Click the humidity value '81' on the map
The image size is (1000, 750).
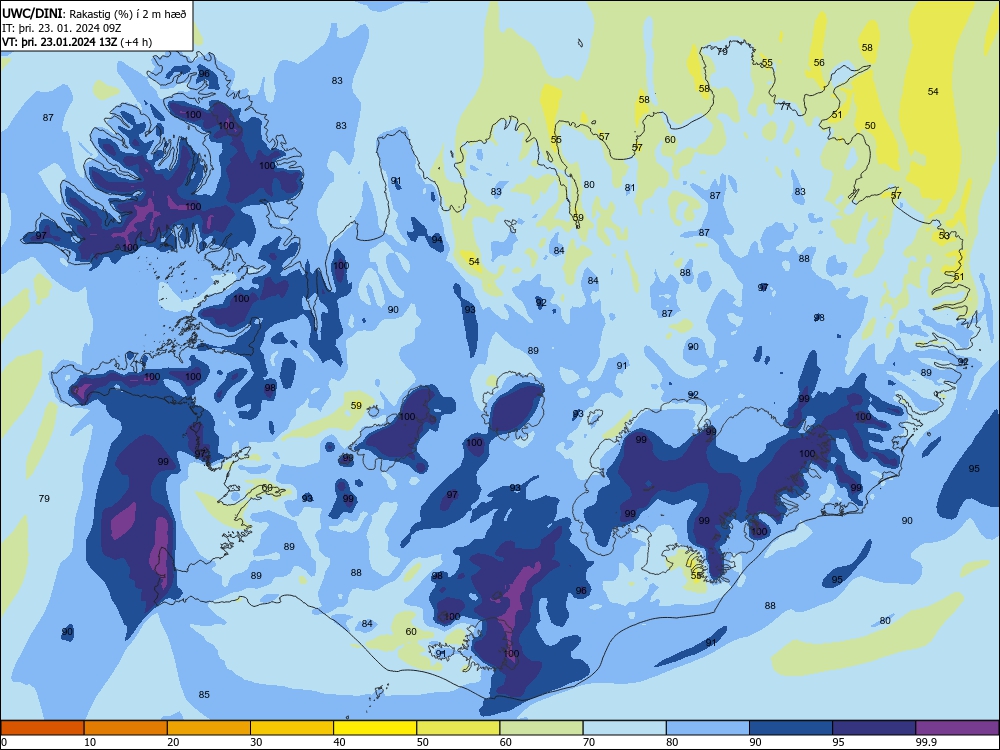(630, 188)
